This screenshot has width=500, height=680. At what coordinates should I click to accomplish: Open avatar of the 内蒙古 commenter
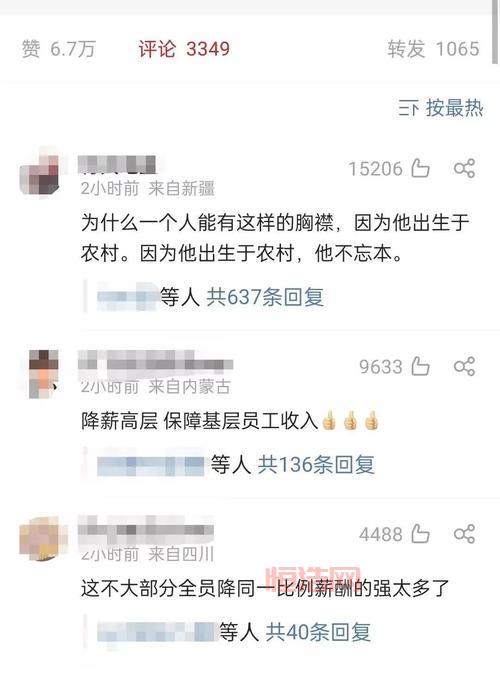[42, 374]
